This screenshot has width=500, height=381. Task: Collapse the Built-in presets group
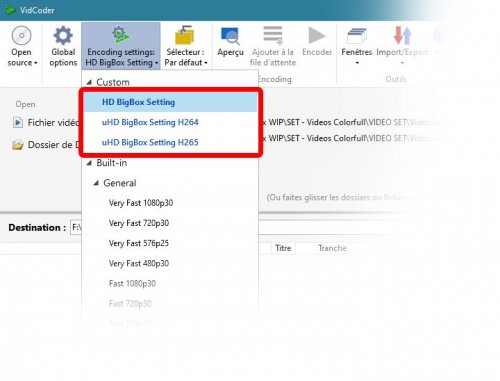pyautogui.click(x=89, y=163)
